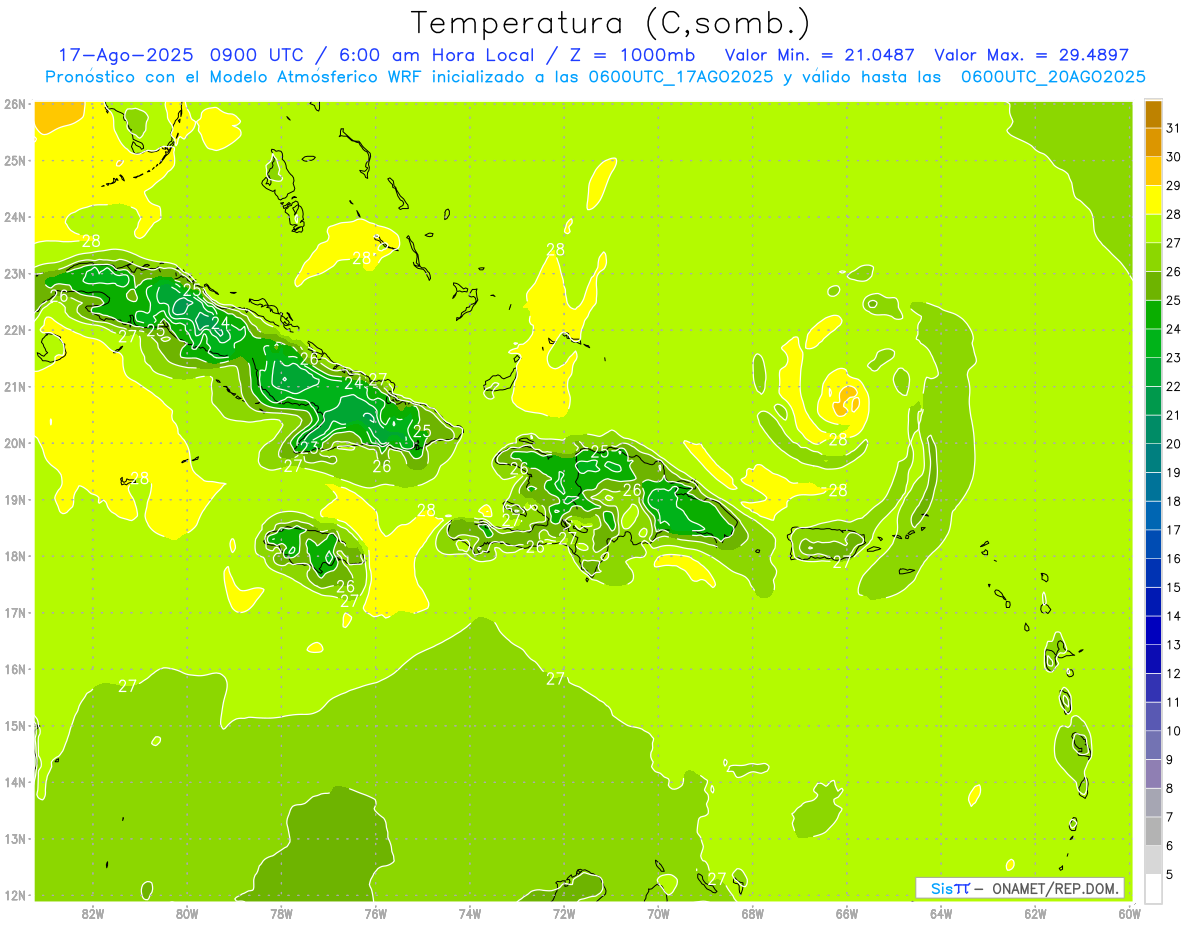Viewport: 1200px width, 927px height.
Task: Click legend scale label "5"
Action: (x=1170, y=874)
